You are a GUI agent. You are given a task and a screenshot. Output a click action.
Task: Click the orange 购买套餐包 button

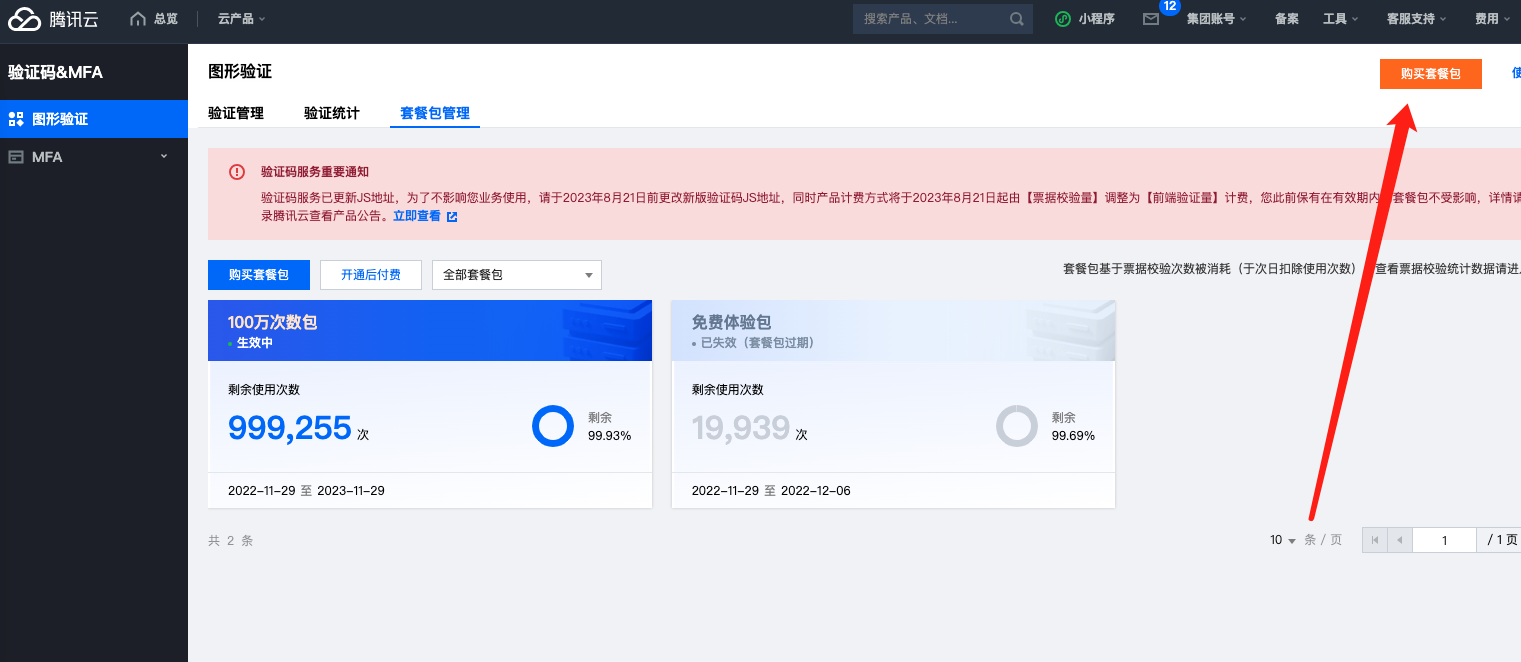click(1430, 74)
